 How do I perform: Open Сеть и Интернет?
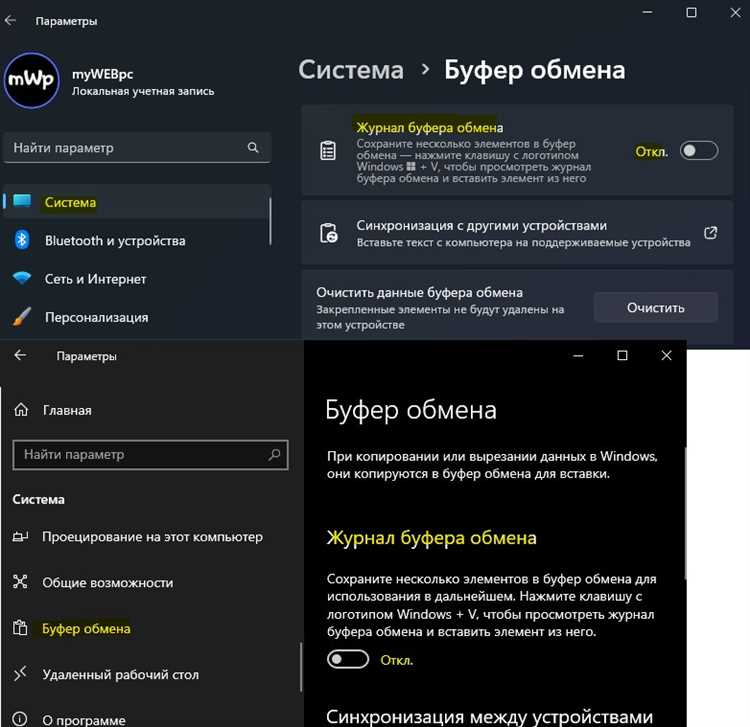(137, 278)
